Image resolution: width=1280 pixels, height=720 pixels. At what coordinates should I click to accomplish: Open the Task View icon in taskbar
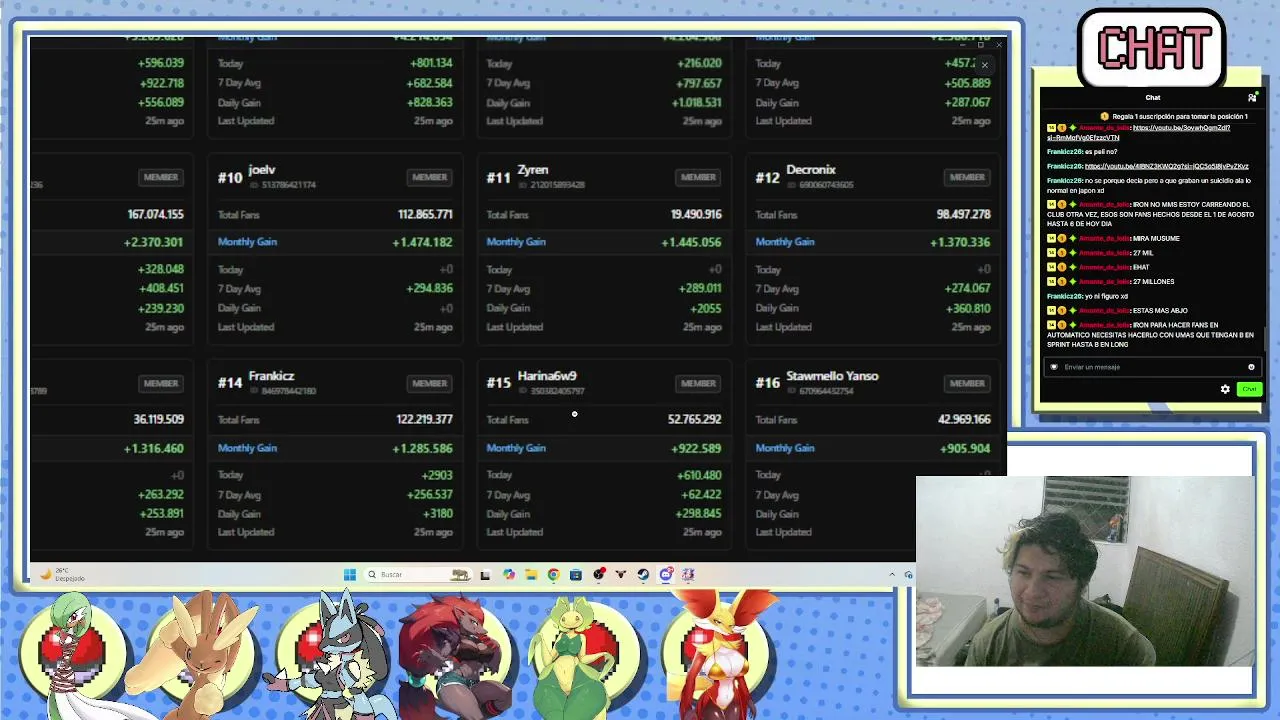coord(485,574)
